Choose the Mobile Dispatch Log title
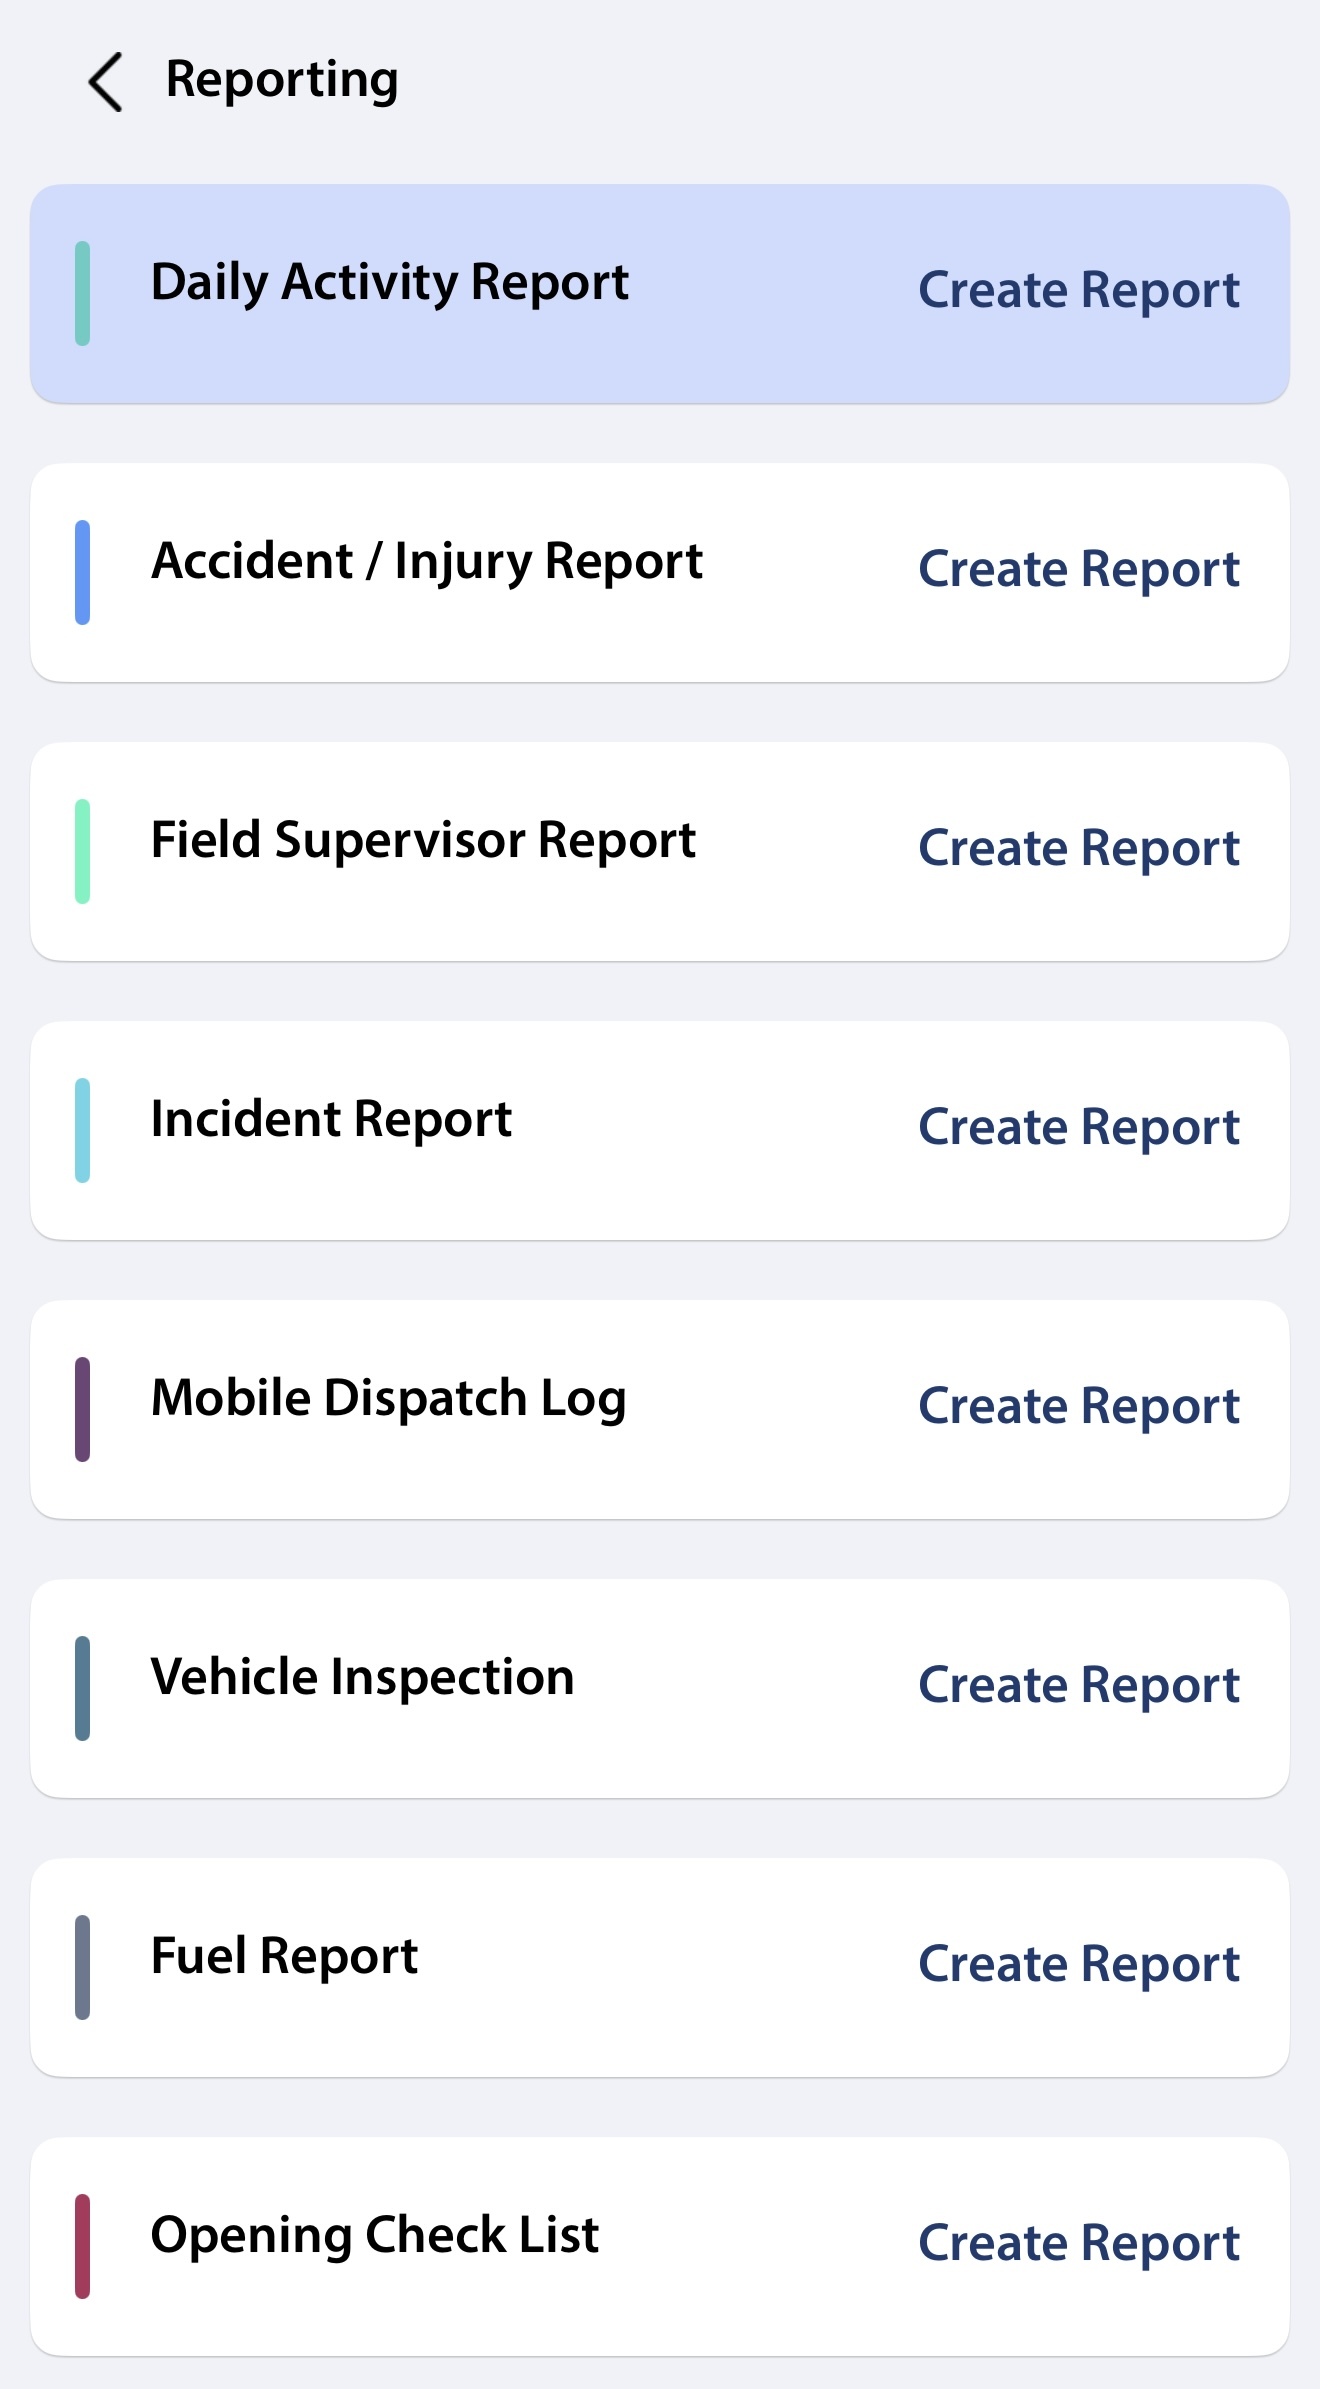Viewport: 1320px width, 2389px height. coord(388,1399)
